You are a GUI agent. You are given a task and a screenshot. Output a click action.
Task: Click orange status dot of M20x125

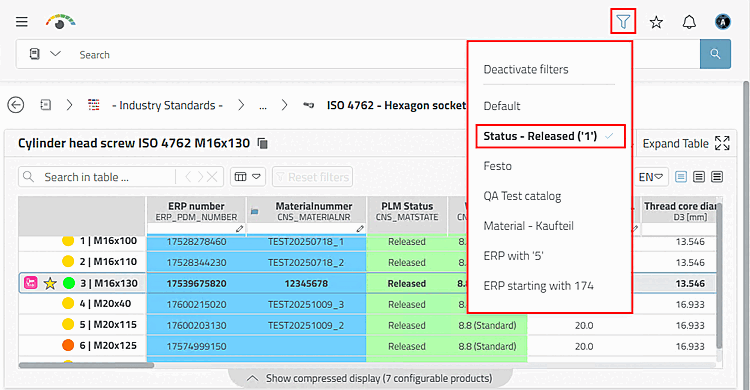[x=68, y=345]
